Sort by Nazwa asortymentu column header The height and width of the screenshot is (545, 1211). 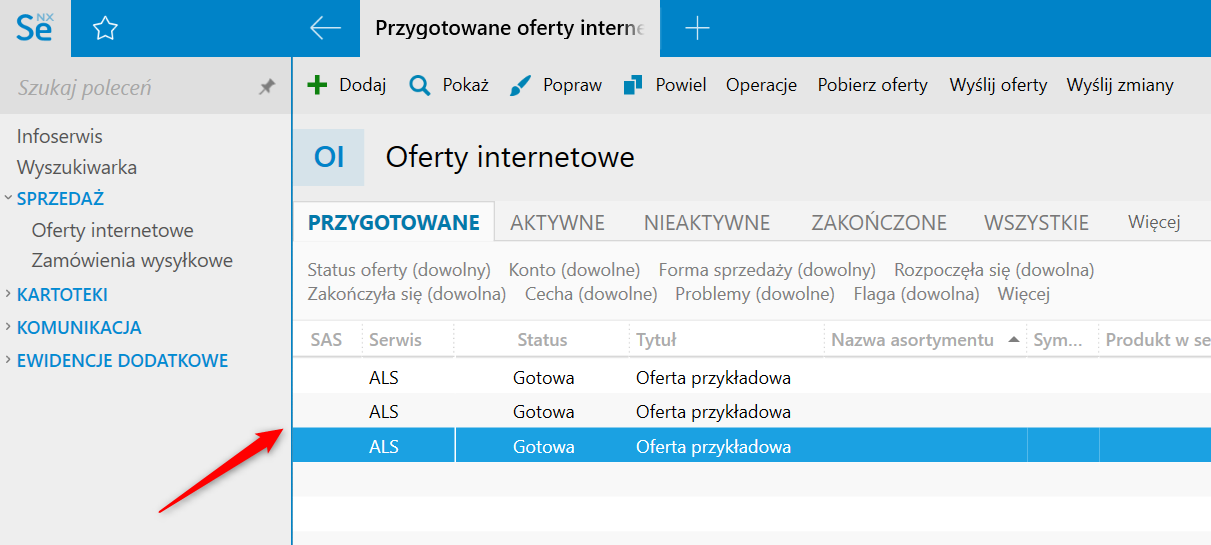coord(912,340)
